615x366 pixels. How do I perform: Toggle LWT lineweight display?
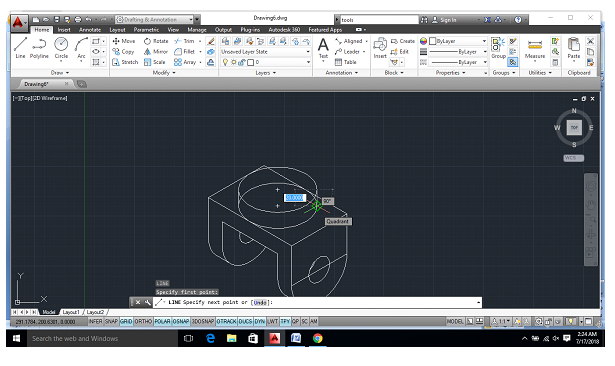click(x=273, y=321)
